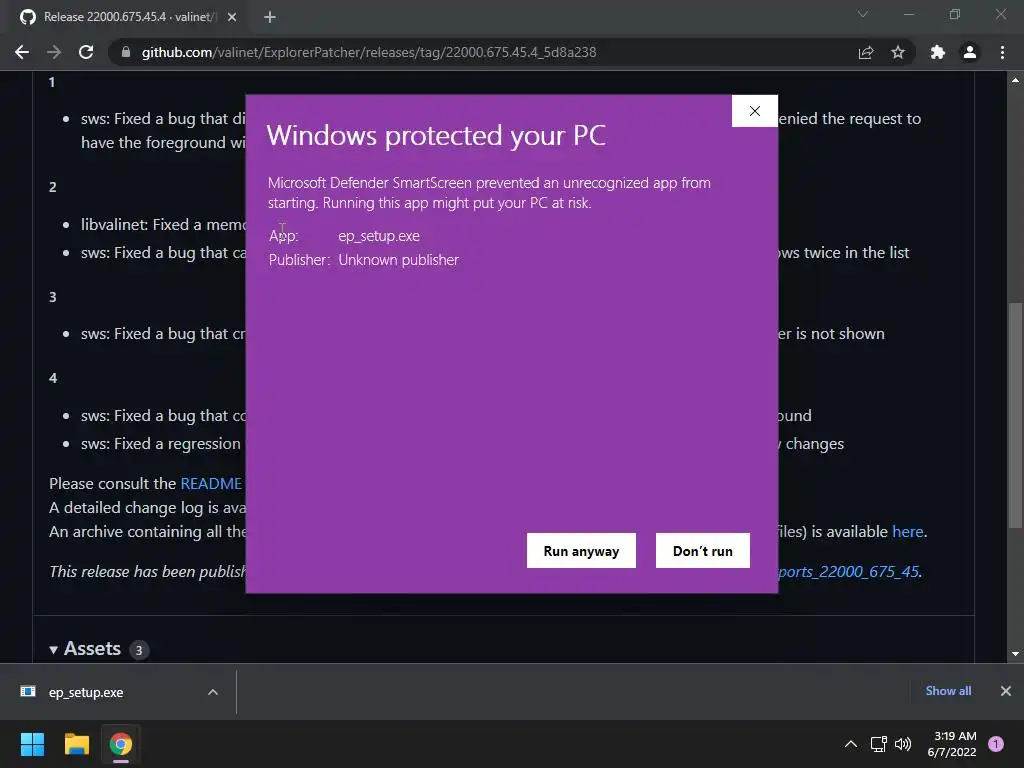Image resolution: width=1024 pixels, height=768 pixels.
Task: Click ep_setup.exe app name in dialog
Action: coord(379,236)
